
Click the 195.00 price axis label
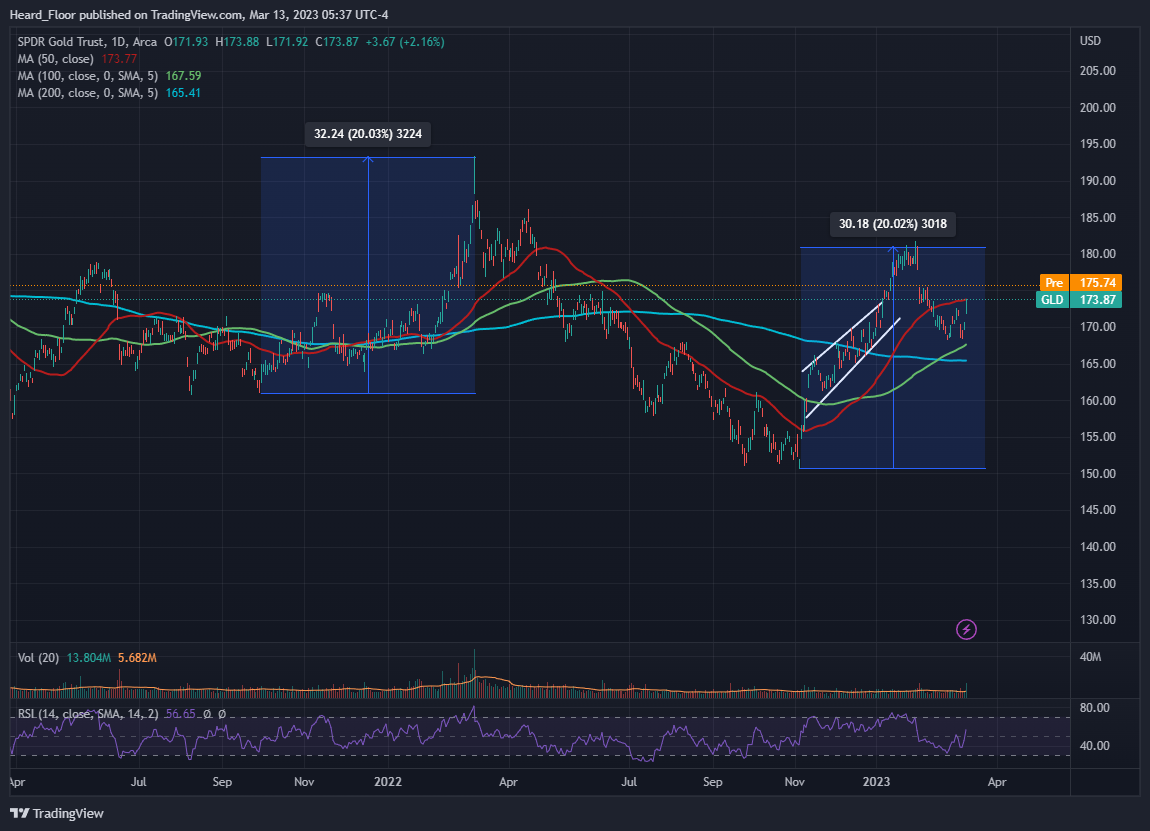[1097, 144]
